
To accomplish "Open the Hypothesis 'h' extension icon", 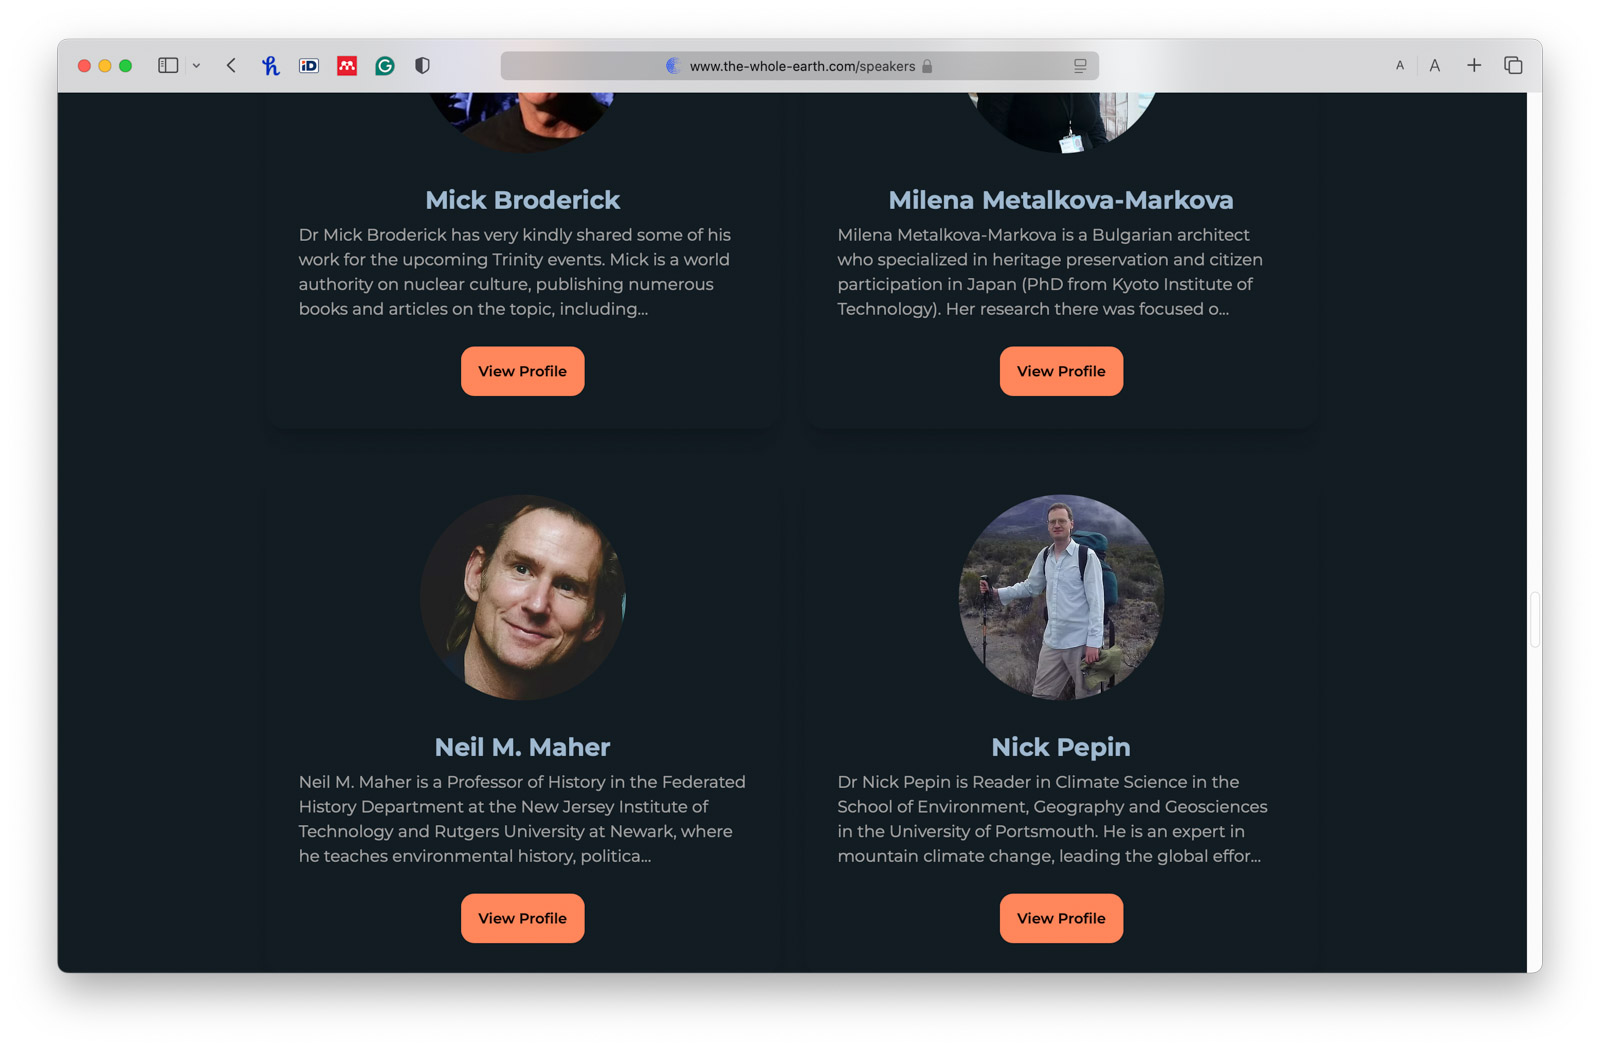I will point(270,66).
